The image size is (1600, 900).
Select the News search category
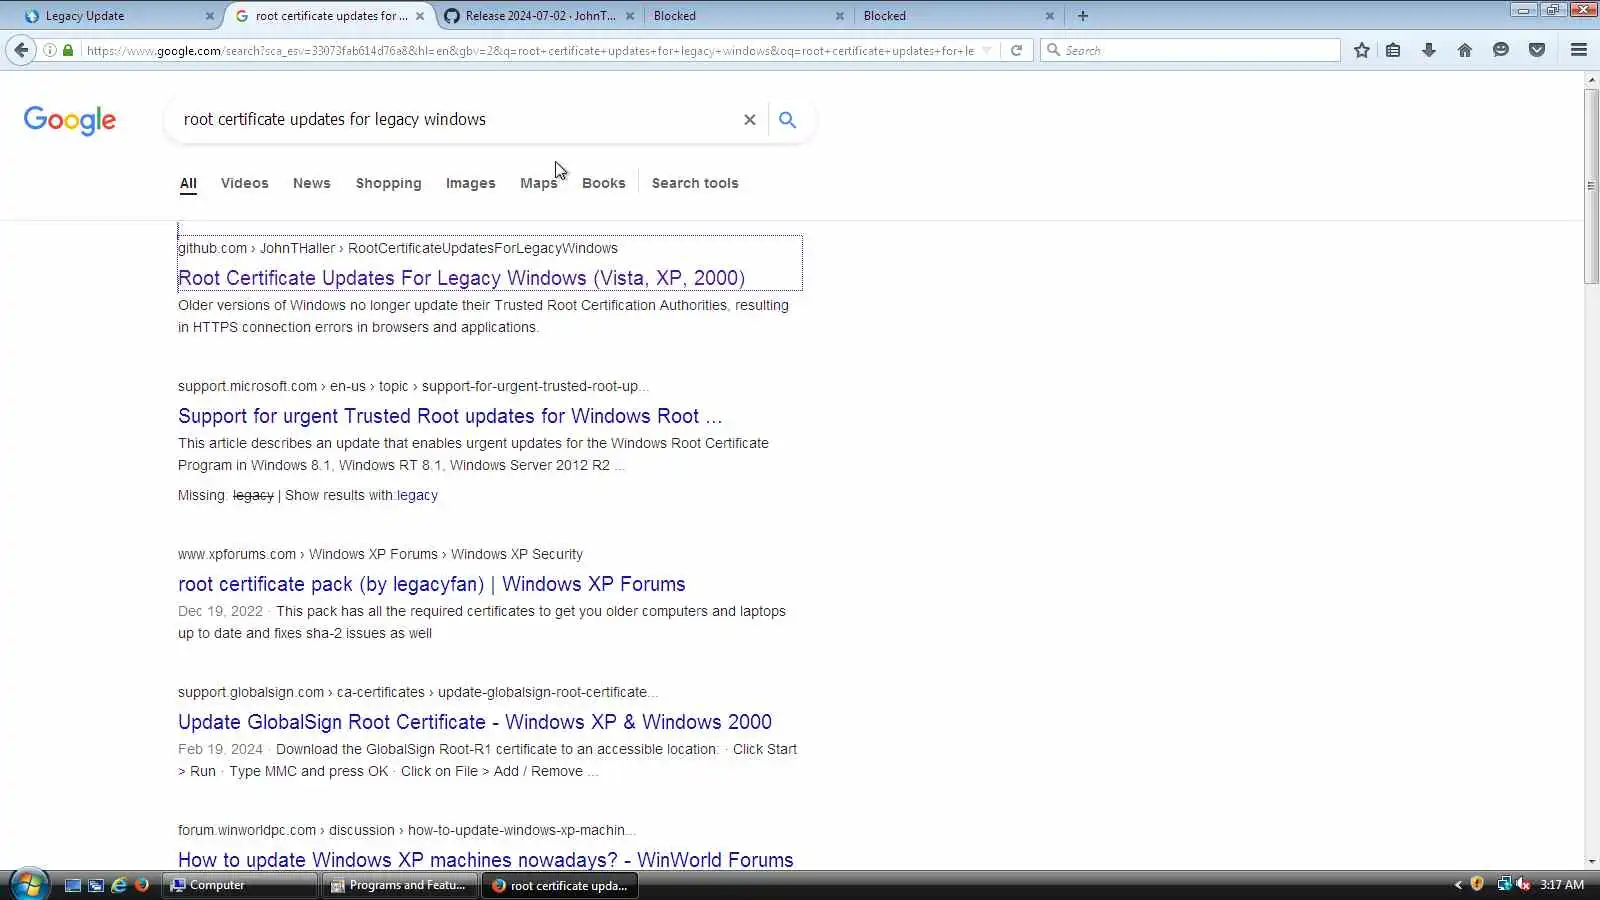point(312,183)
